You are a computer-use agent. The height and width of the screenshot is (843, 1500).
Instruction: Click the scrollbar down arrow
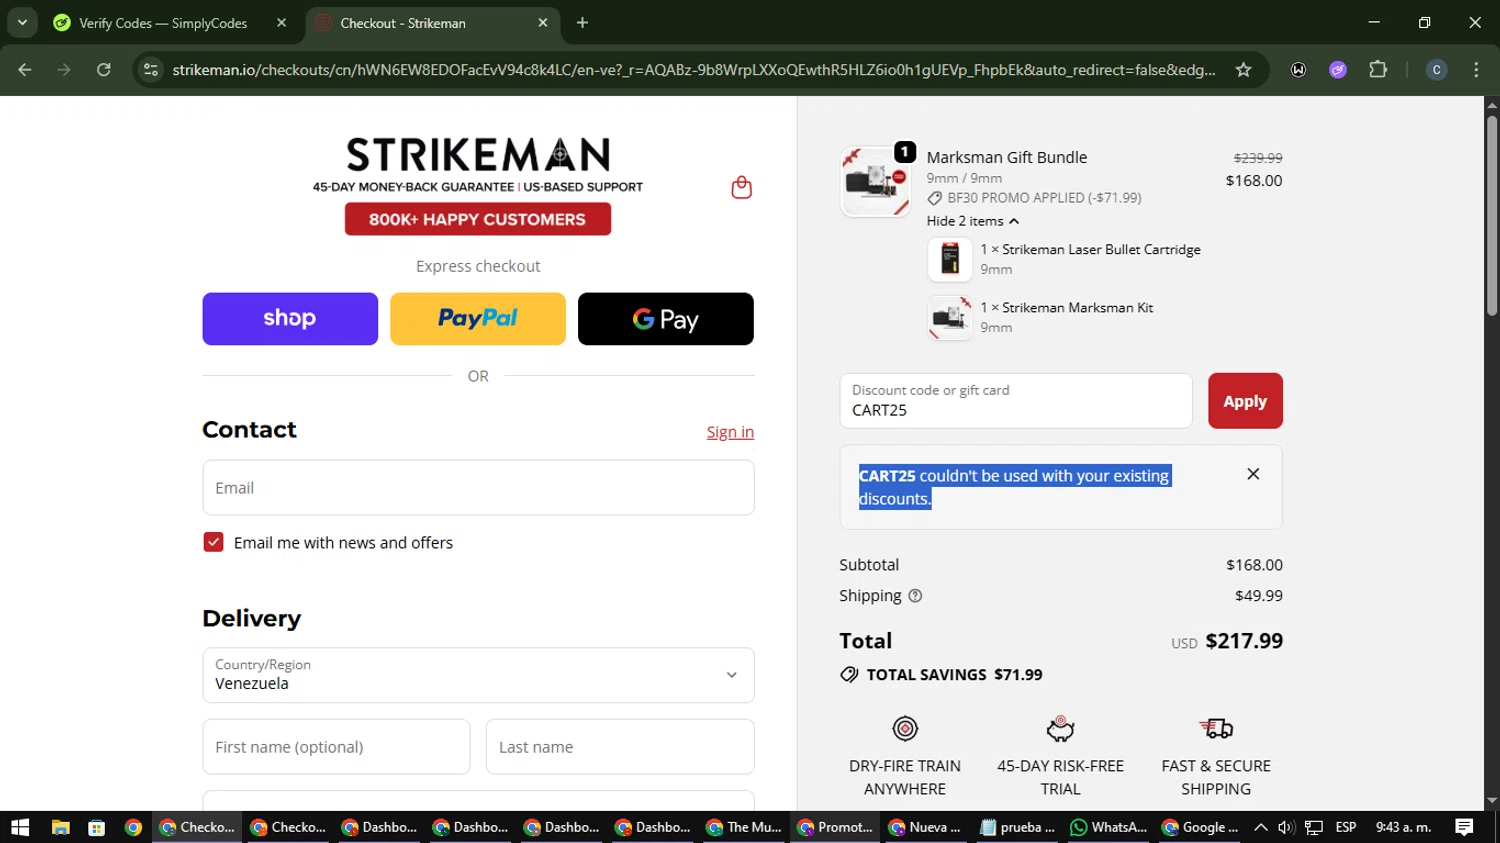(x=1492, y=801)
